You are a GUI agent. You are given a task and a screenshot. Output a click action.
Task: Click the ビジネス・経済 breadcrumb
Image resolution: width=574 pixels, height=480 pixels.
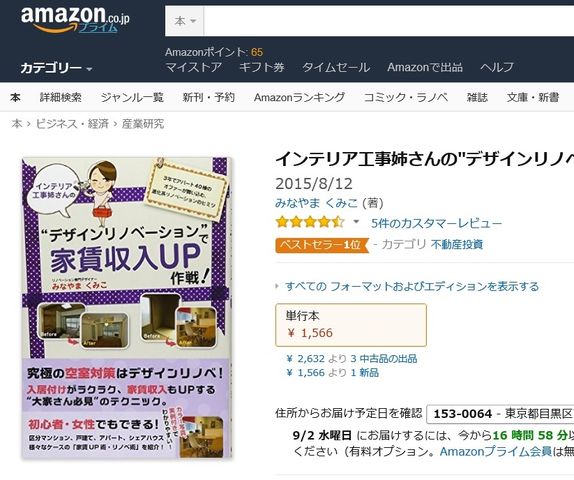tap(72, 124)
